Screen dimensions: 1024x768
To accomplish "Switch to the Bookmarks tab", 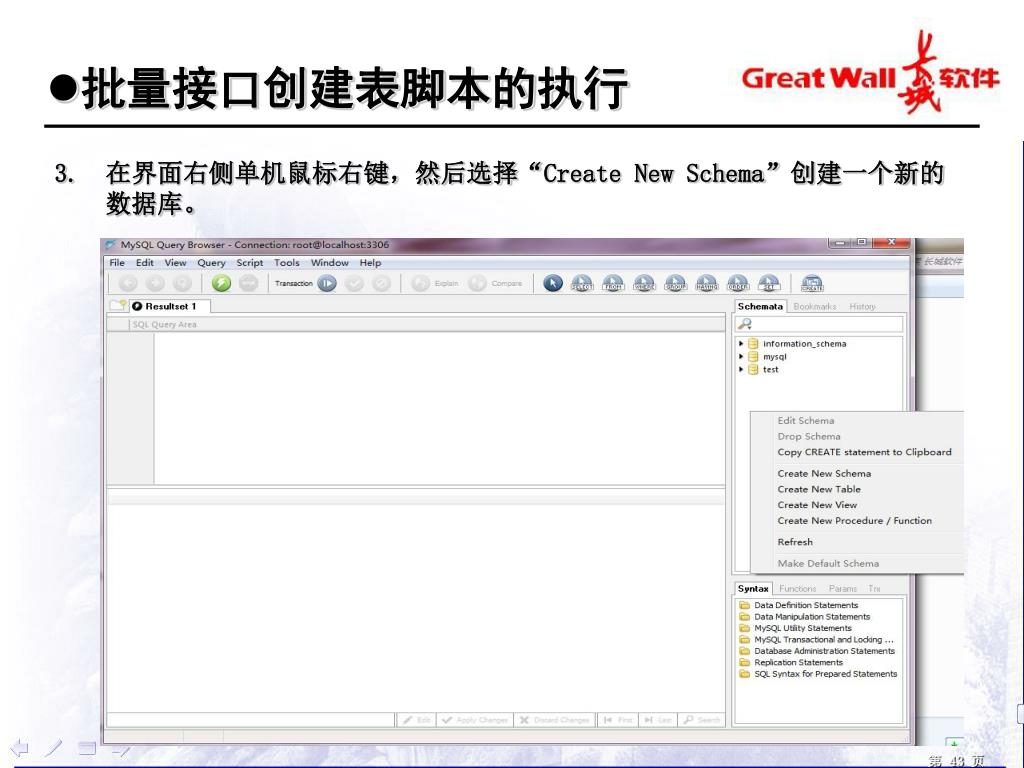I will [x=814, y=306].
